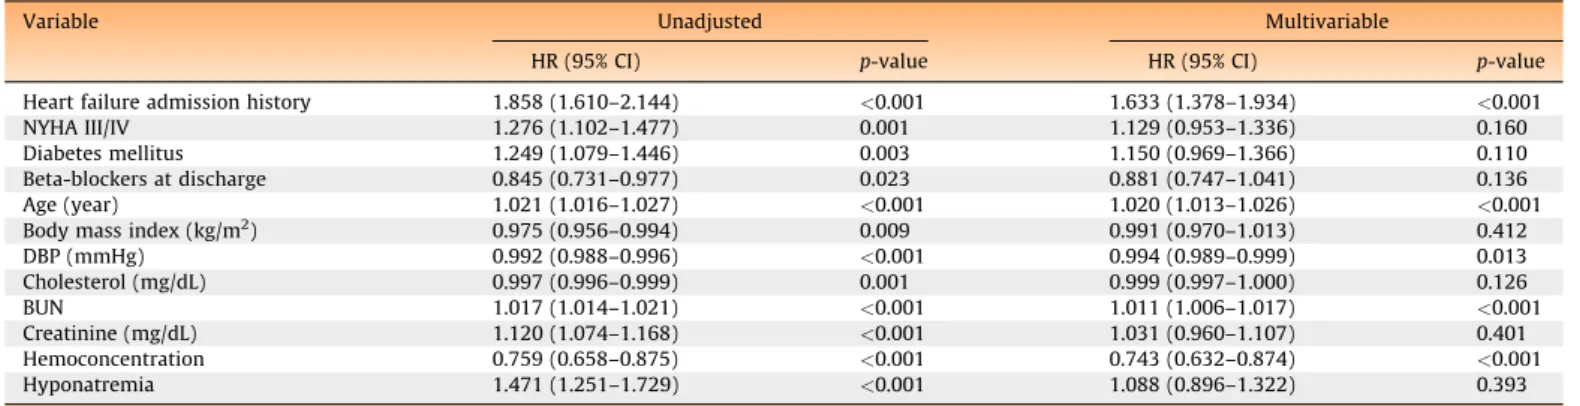Screen dimensions: 1580x406
Task: Select the Age (year) row label
Action: point(70,205)
